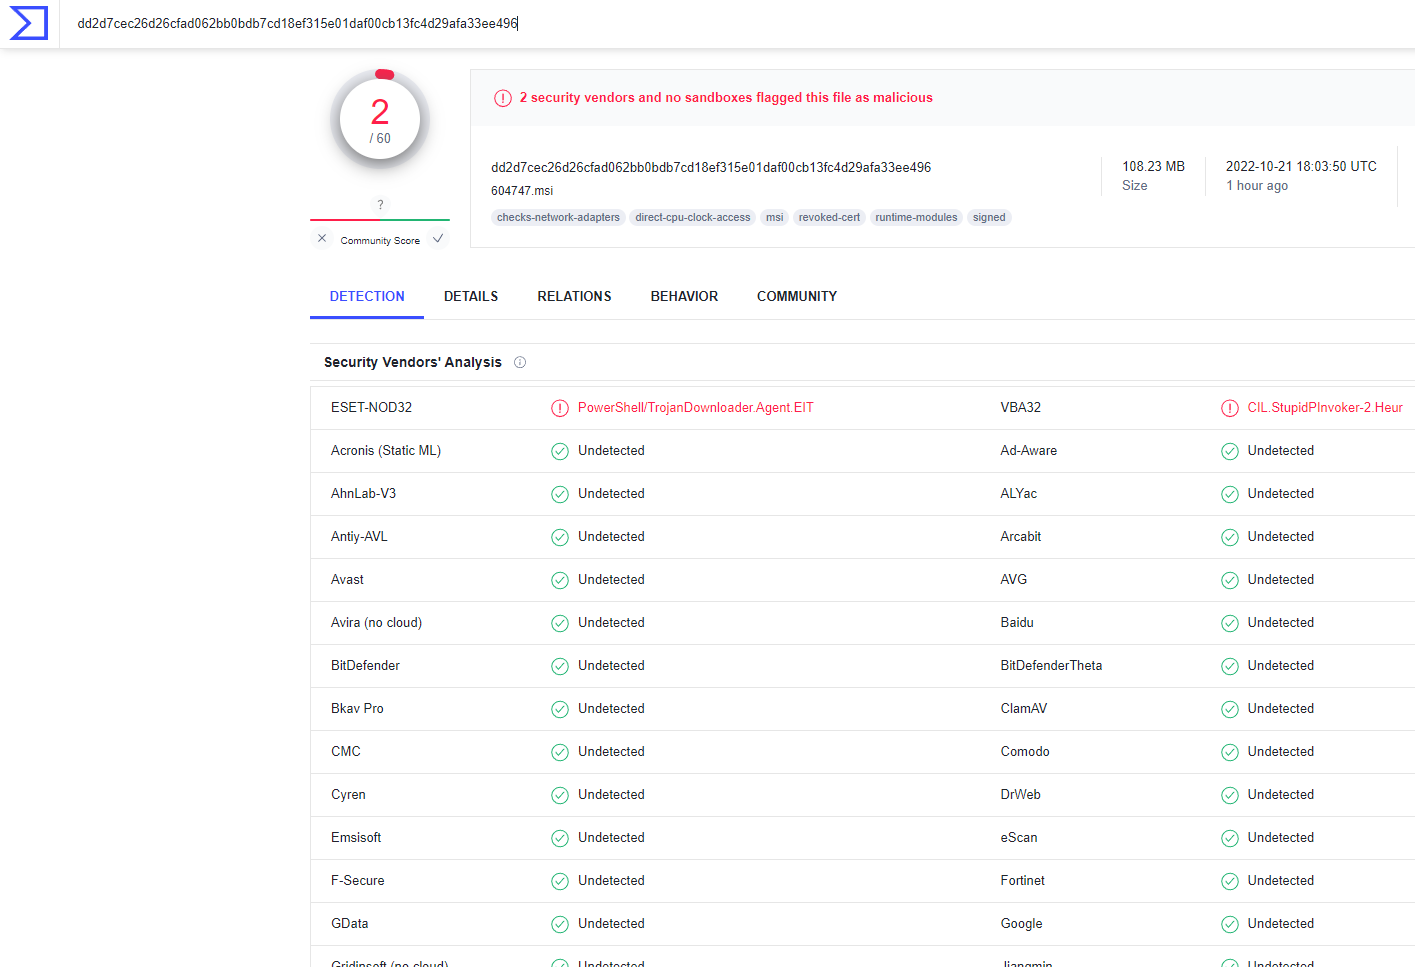Click the Fortinet vendor name
The width and height of the screenshot is (1415, 967).
tap(1023, 880)
